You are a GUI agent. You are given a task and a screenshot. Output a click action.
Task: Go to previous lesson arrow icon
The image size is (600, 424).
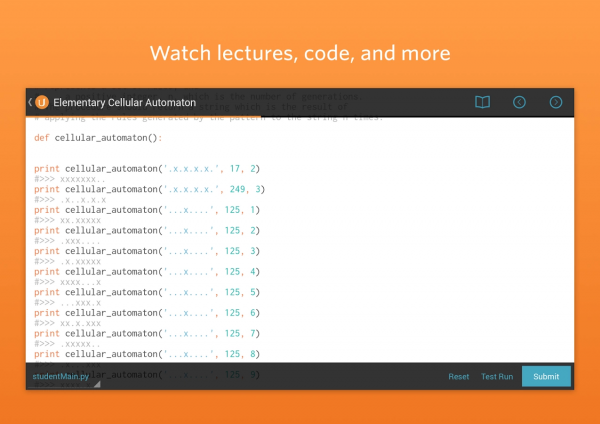point(519,102)
